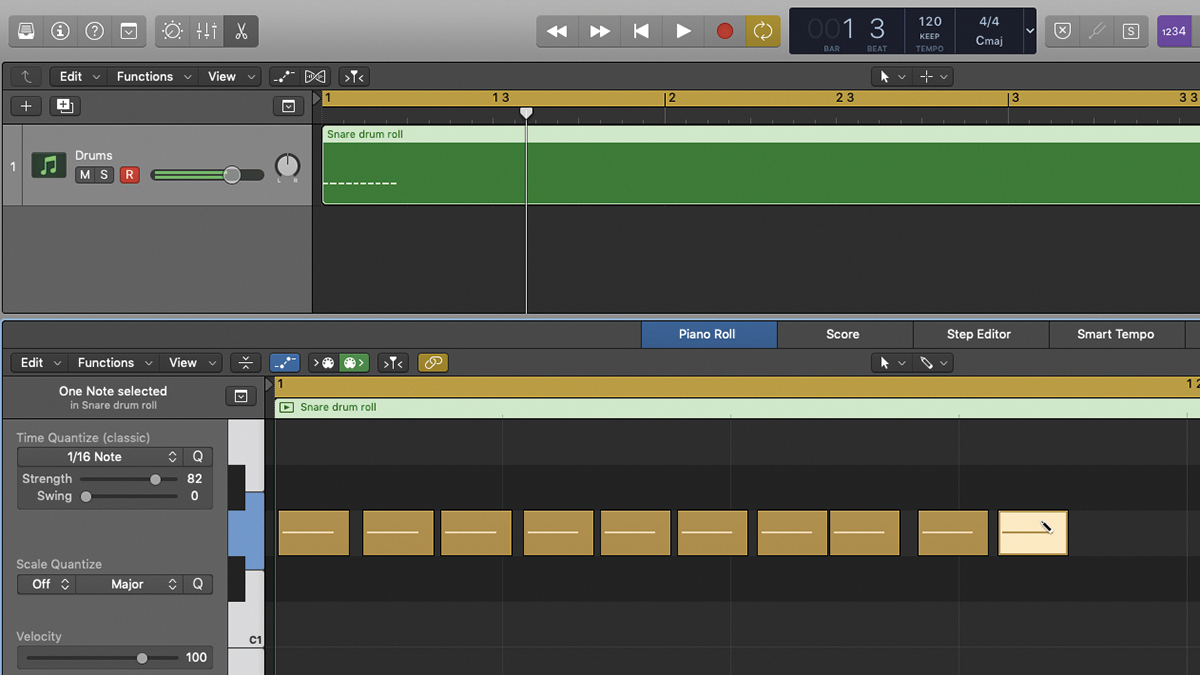This screenshot has height=675, width=1200.
Task: Open Piano Roll pencil tool menu
Action: pos(932,363)
